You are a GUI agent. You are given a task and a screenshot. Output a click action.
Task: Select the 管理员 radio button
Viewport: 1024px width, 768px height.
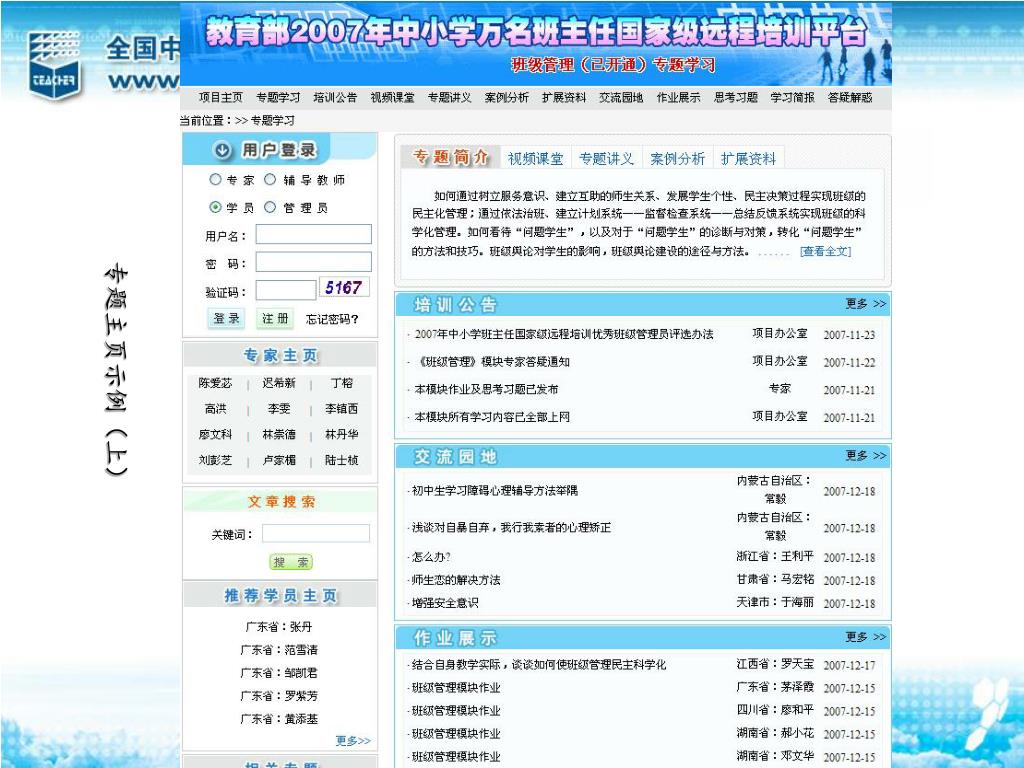(270, 207)
